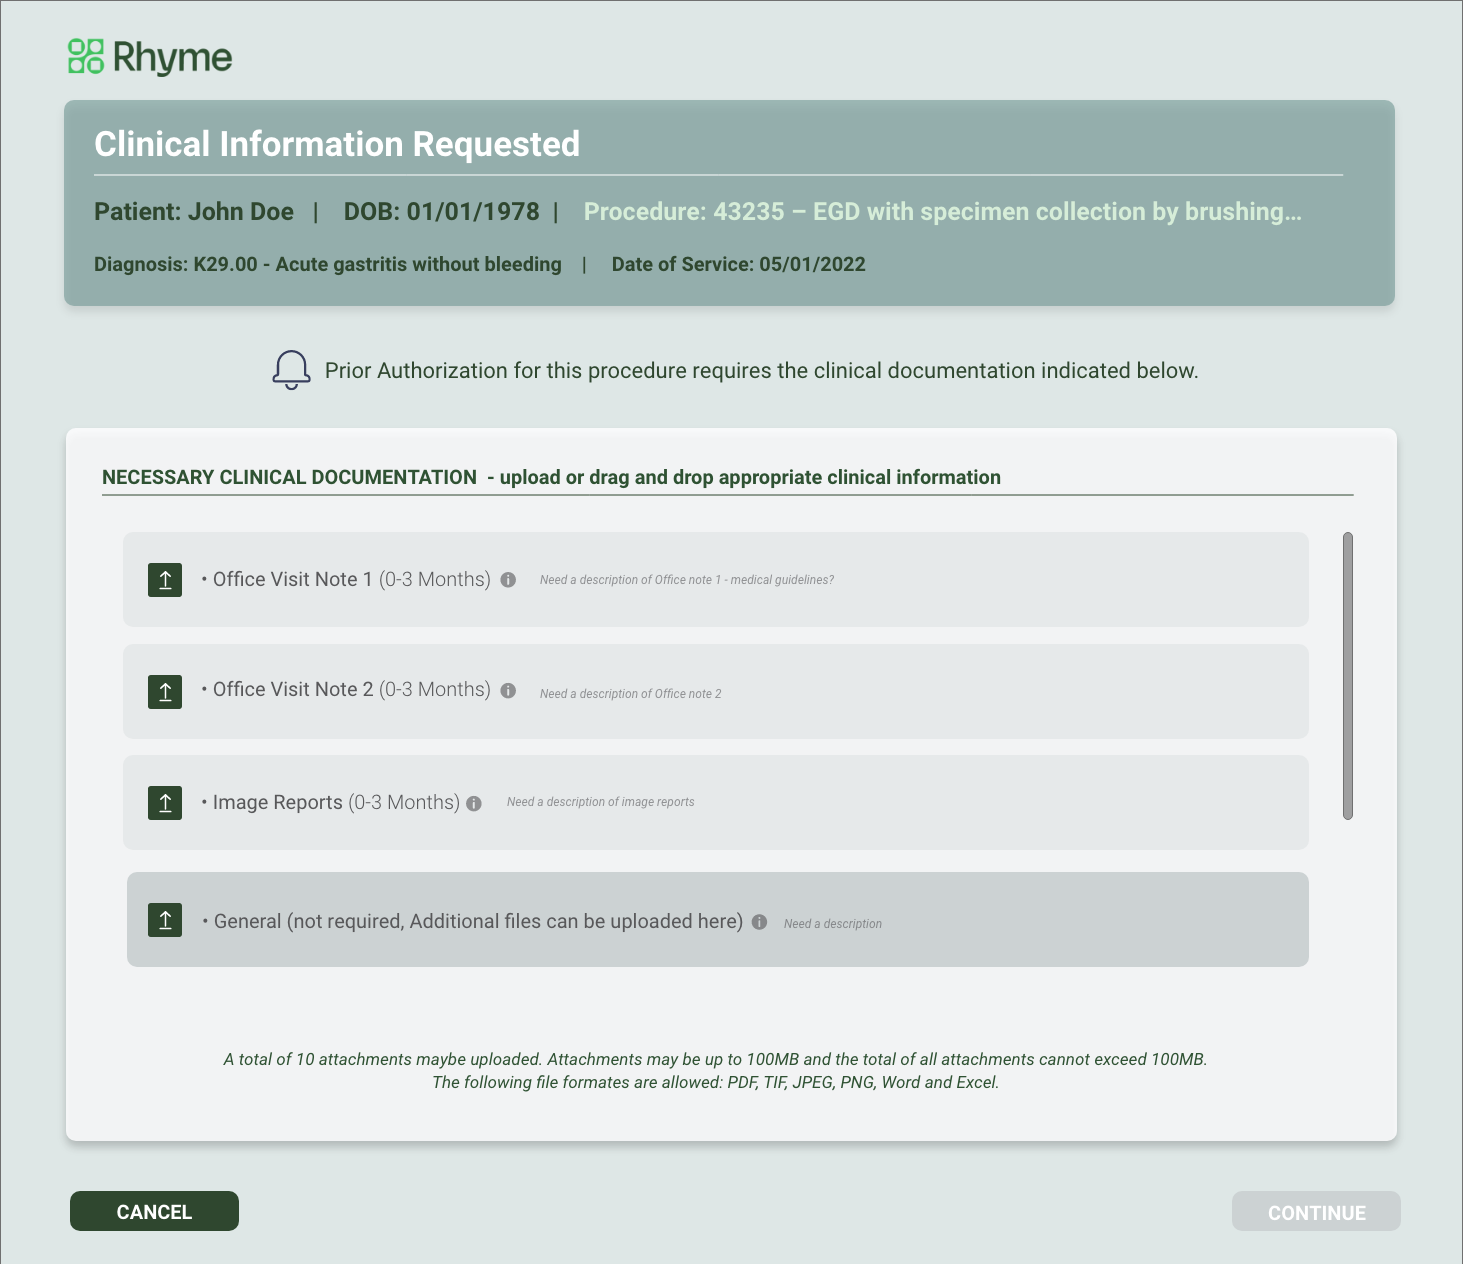
Task: Click the Office note 1 medical guidelines description
Action: (x=687, y=580)
